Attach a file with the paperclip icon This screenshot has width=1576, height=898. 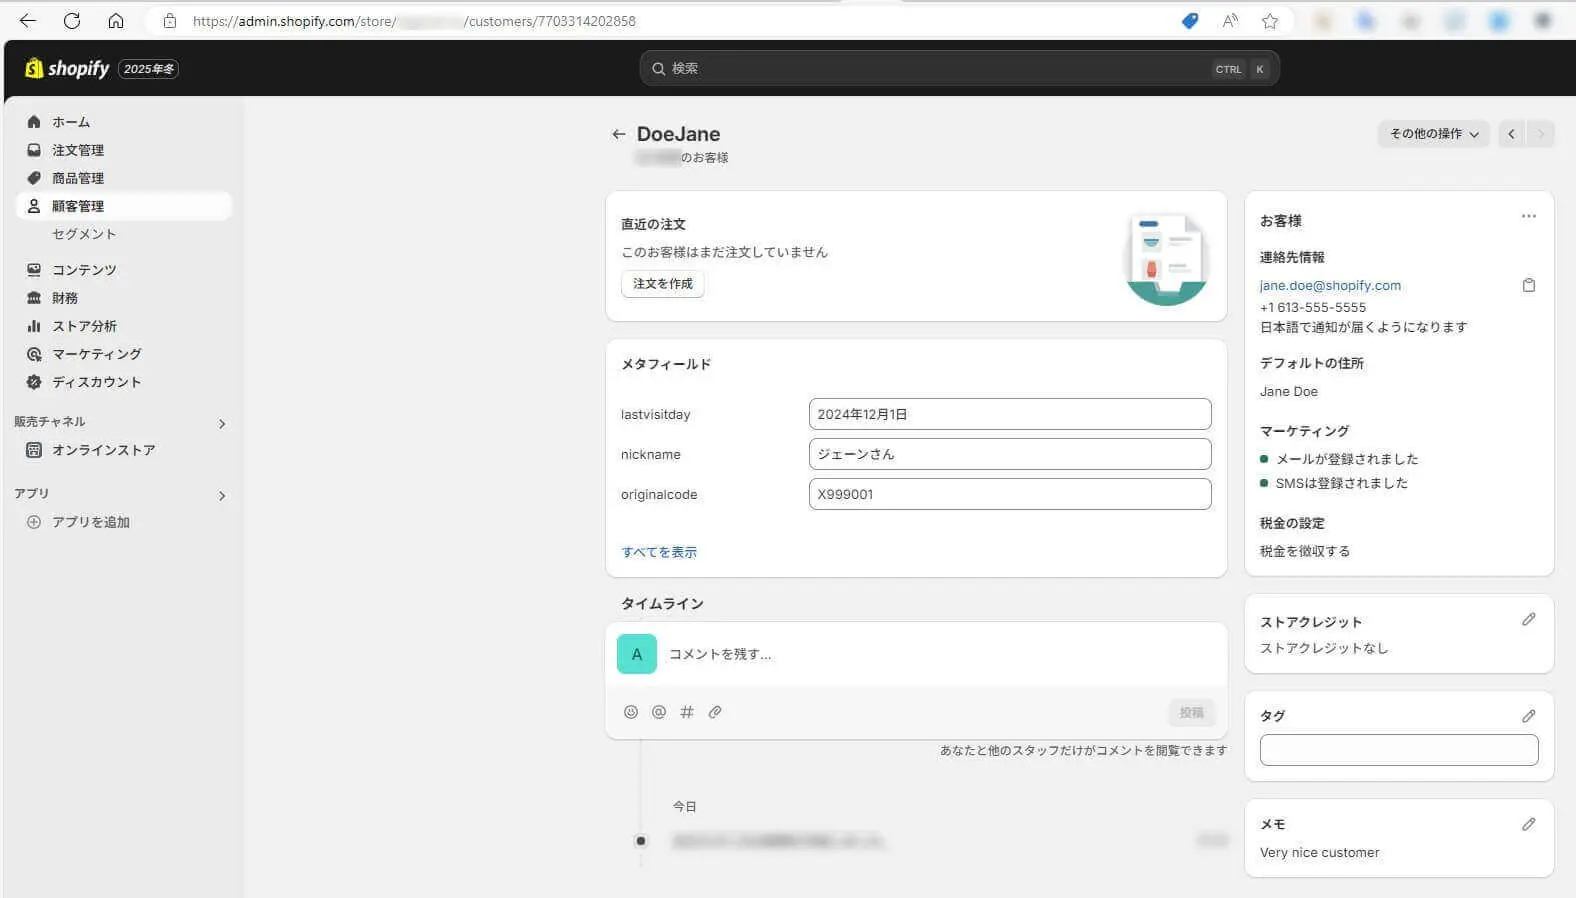[x=715, y=712]
